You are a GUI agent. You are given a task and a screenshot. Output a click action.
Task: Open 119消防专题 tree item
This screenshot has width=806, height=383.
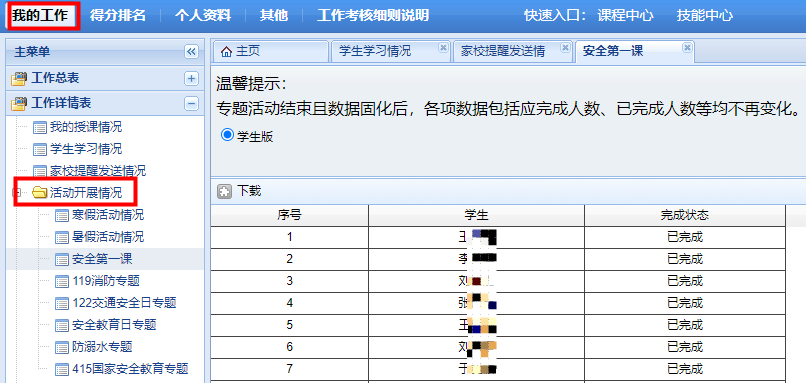coord(106,281)
